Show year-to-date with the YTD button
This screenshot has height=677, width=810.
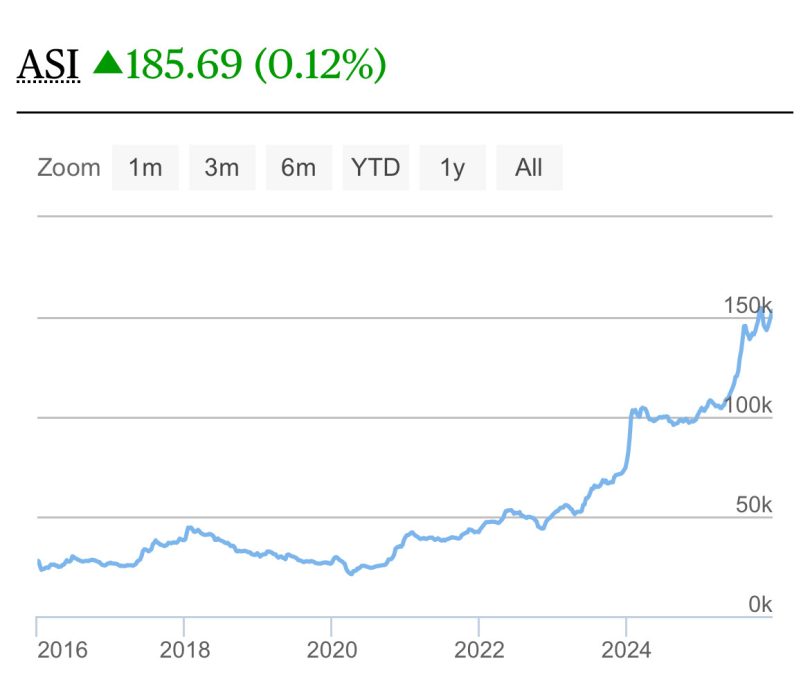click(x=375, y=168)
